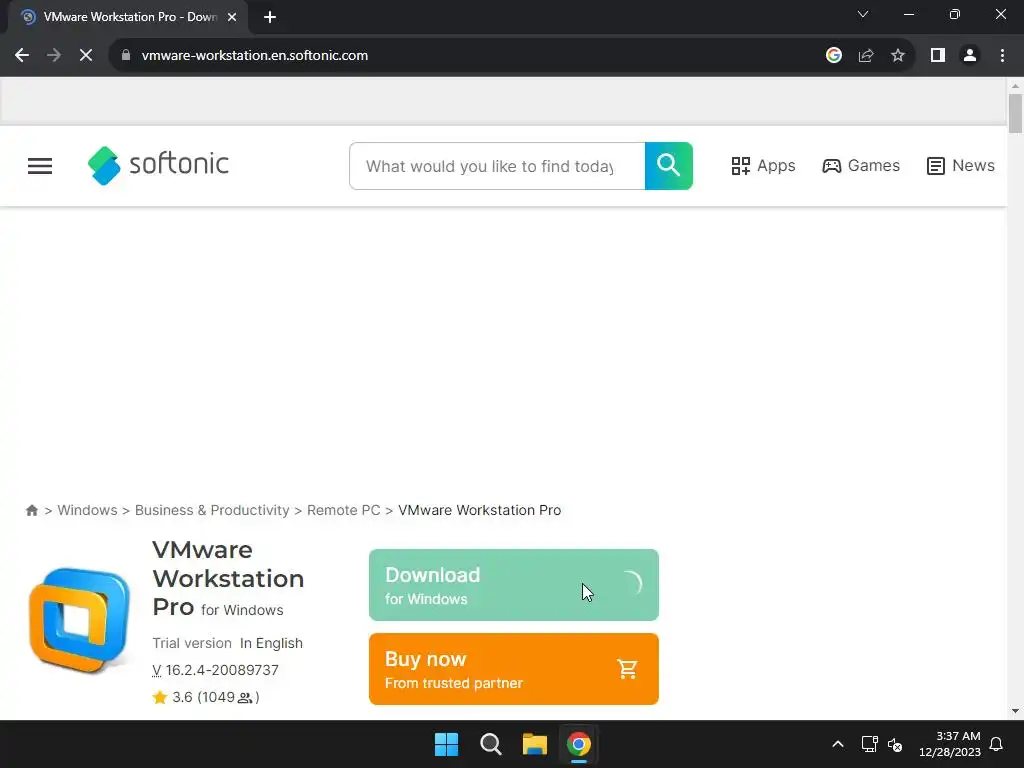
Task: Open the Games section
Action: [861, 166]
